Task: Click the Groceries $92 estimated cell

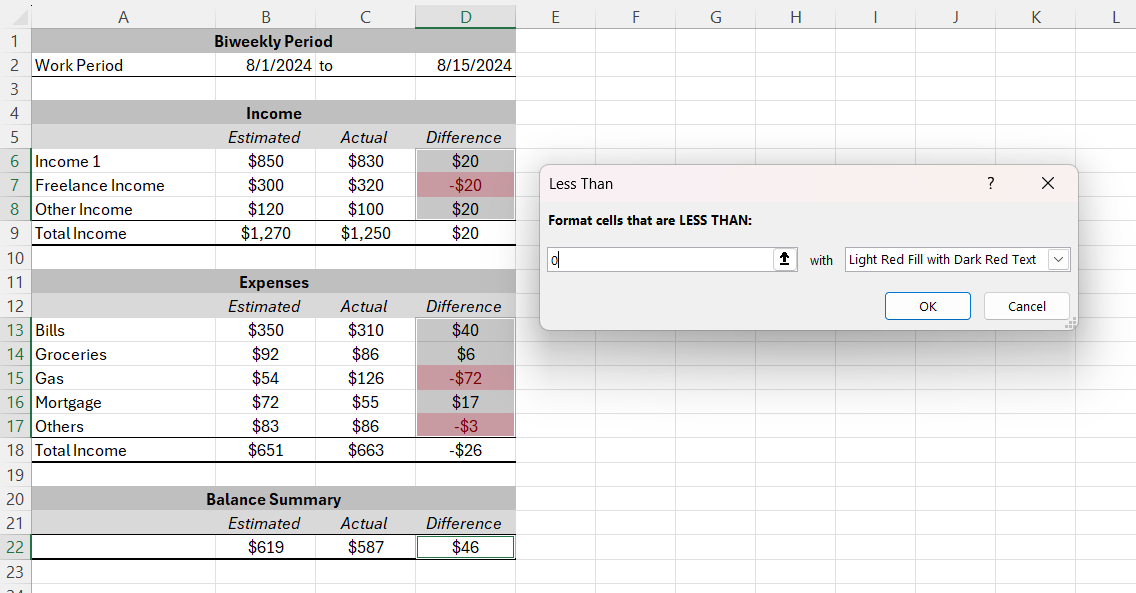Action: click(266, 354)
